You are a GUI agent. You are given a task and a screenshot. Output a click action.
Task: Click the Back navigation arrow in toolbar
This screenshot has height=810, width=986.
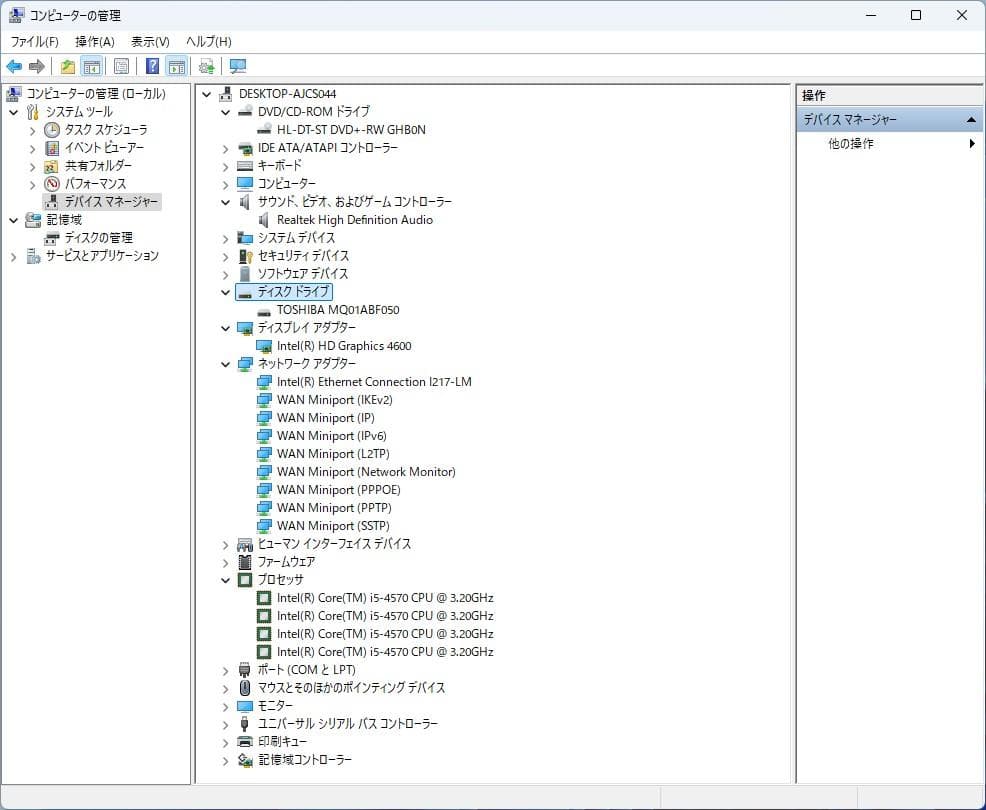coord(14,66)
